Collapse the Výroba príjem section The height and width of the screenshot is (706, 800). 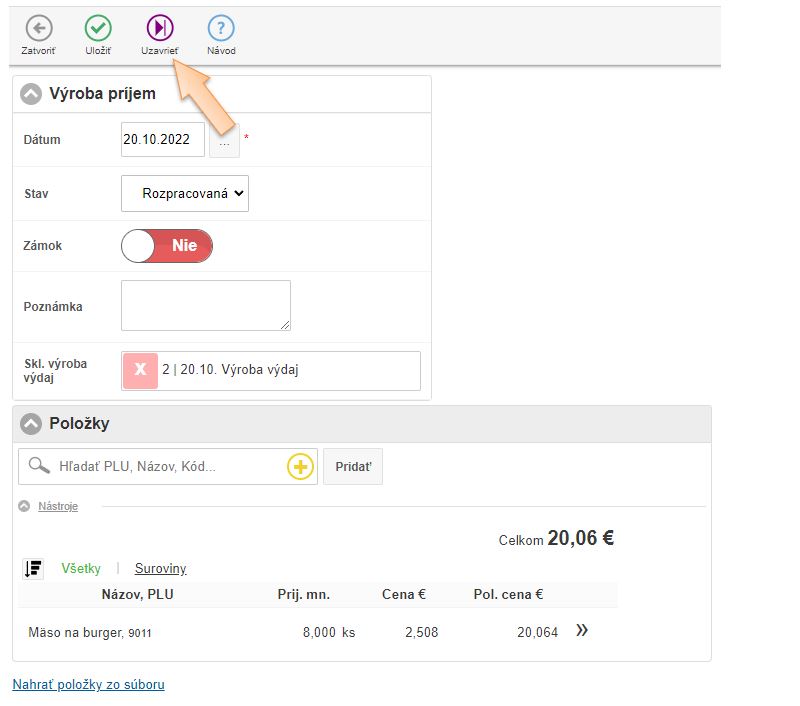coord(32,94)
